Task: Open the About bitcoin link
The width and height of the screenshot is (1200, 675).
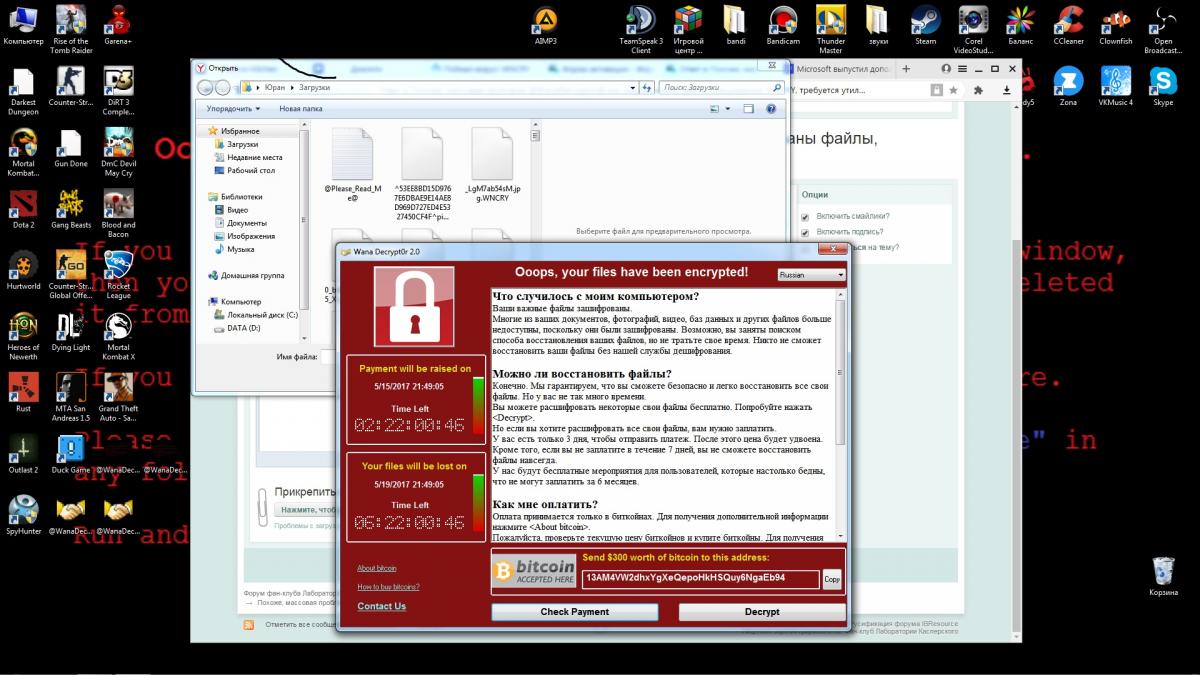Action: 377,568
